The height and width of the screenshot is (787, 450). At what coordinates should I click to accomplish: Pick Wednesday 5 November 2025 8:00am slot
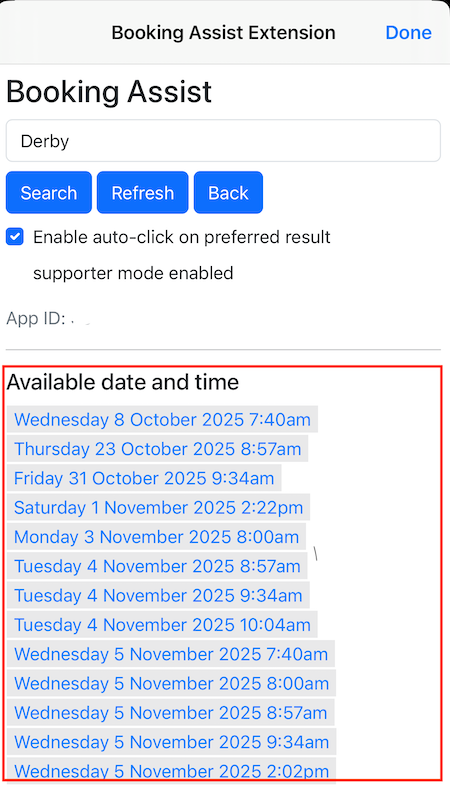pyautogui.click(x=171, y=684)
